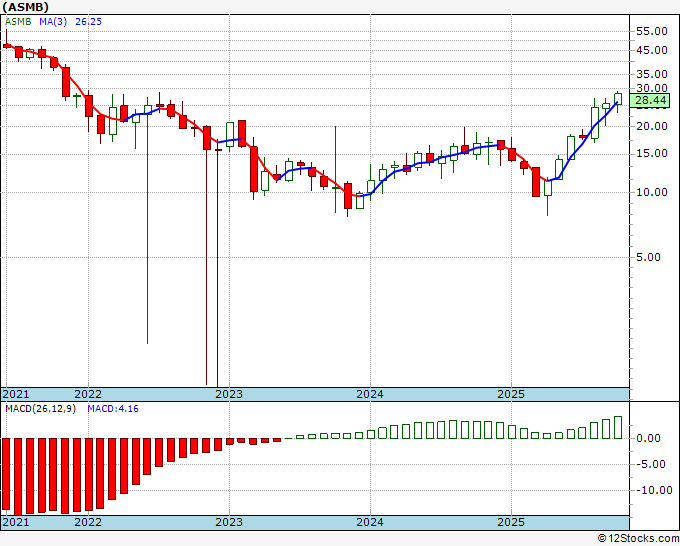Click the (ASMB) chart title

tap(25, 7)
